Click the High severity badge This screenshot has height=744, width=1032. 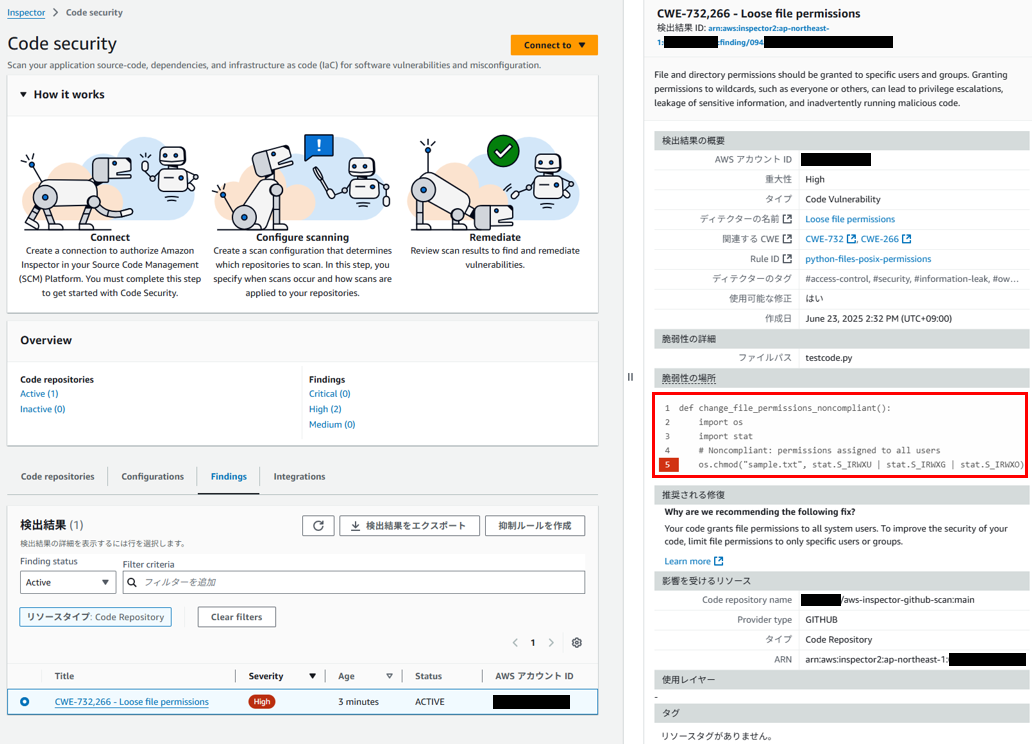[262, 702]
